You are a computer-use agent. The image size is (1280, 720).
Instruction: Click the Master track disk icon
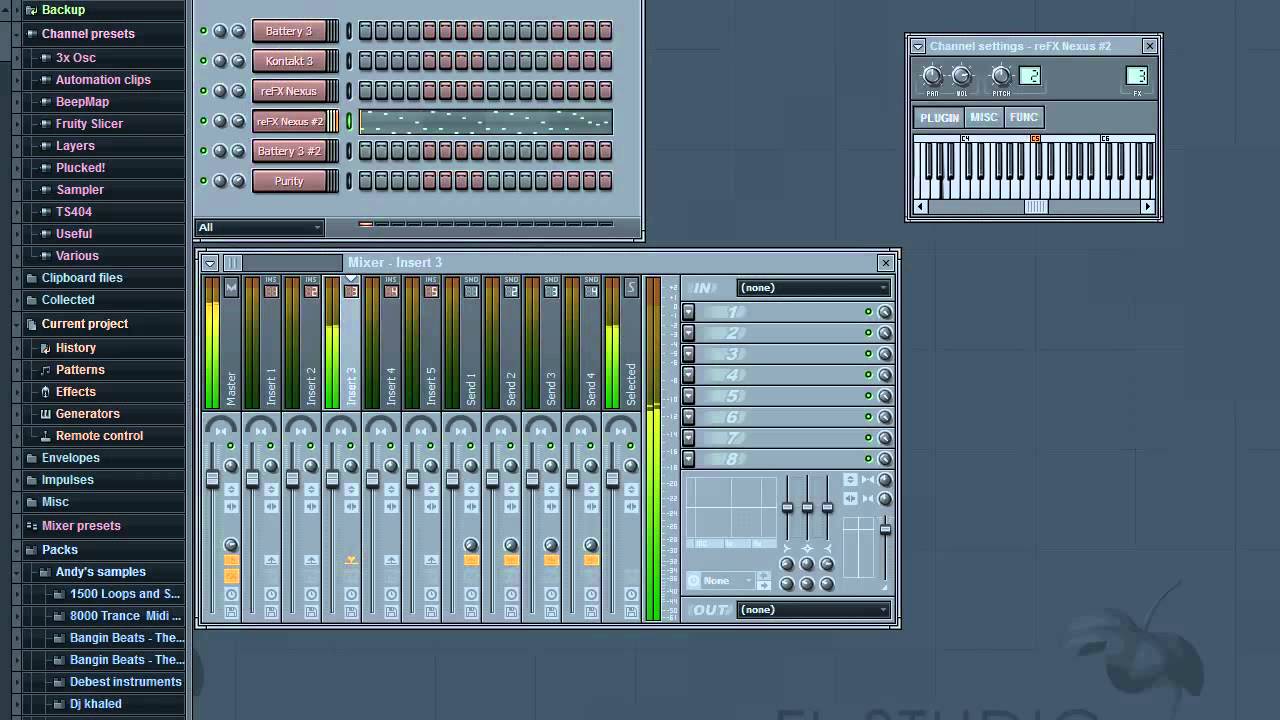[x=231, y=611]
